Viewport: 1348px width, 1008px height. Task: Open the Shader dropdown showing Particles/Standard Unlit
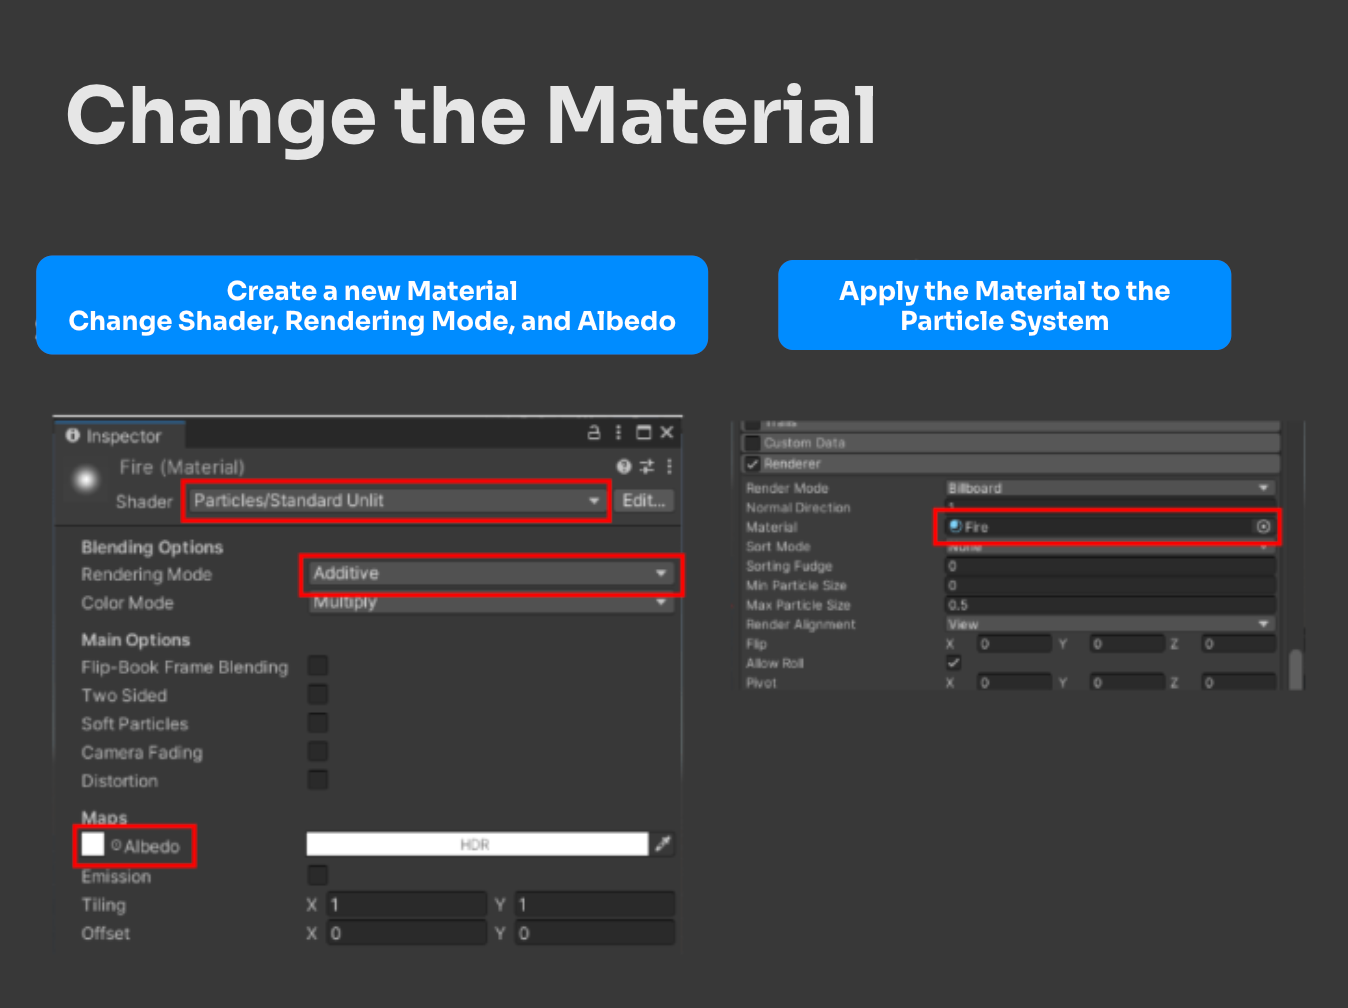398,500
